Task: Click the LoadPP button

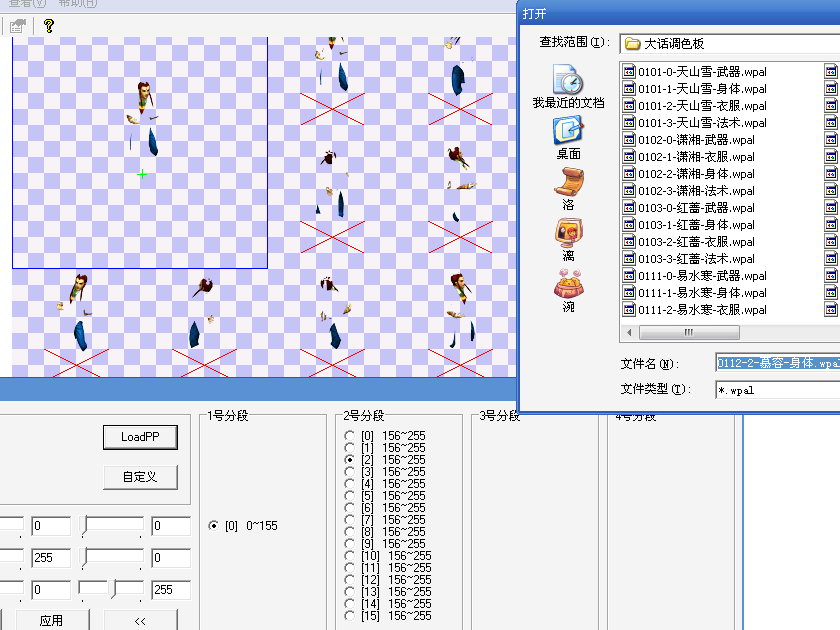Action: [x=140, y=437]
